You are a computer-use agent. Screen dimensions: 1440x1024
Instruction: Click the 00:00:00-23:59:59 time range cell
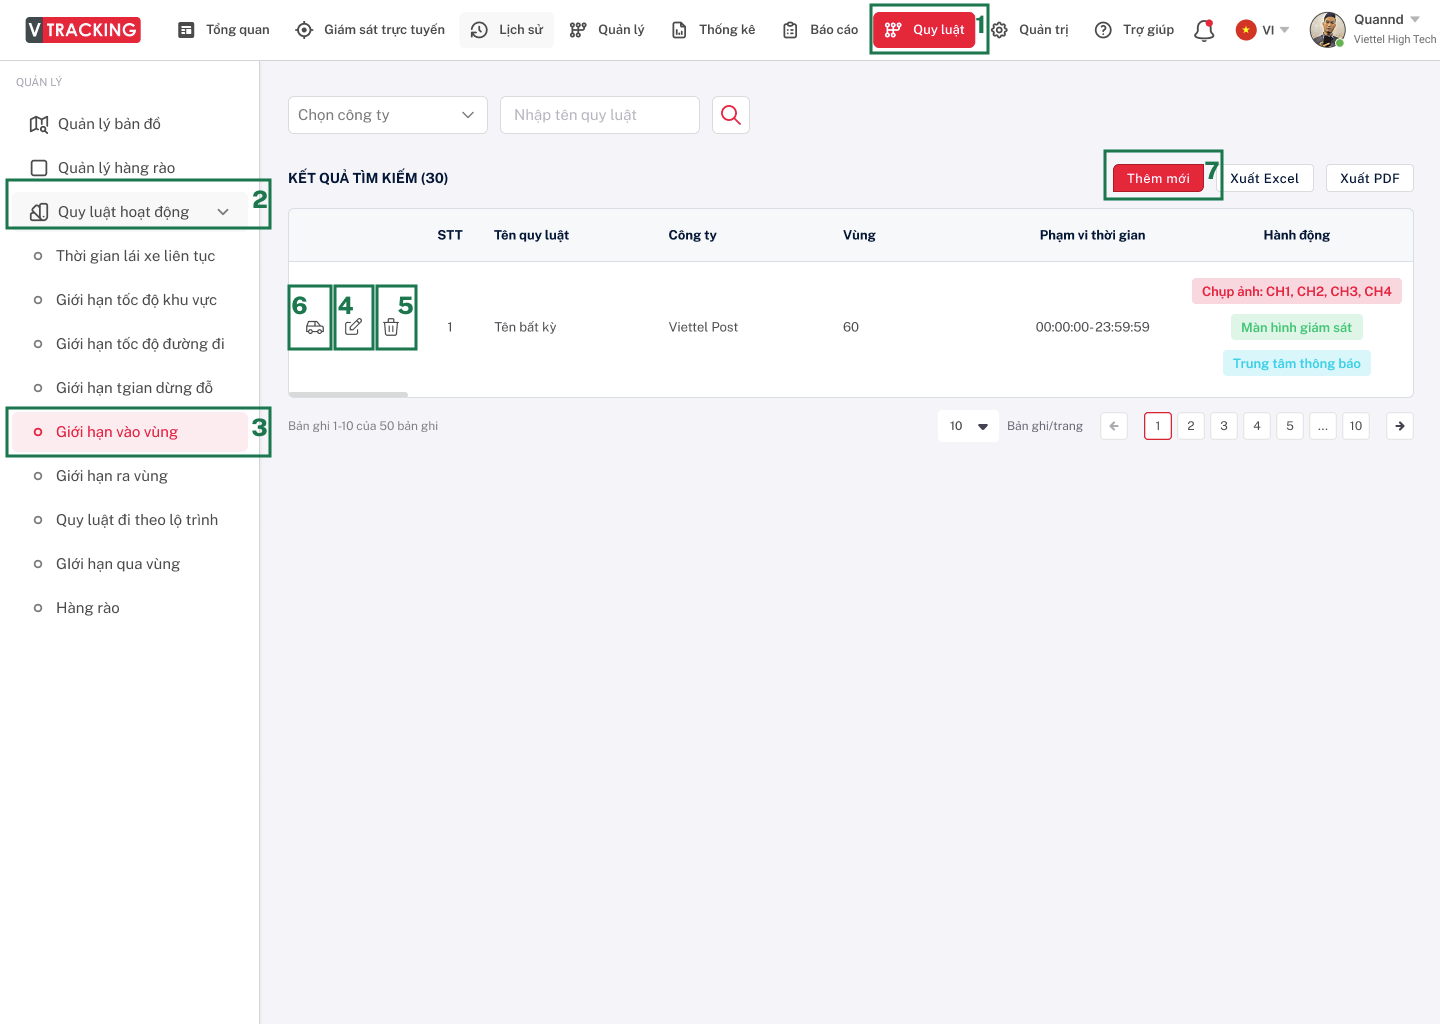pos(1093,327)
